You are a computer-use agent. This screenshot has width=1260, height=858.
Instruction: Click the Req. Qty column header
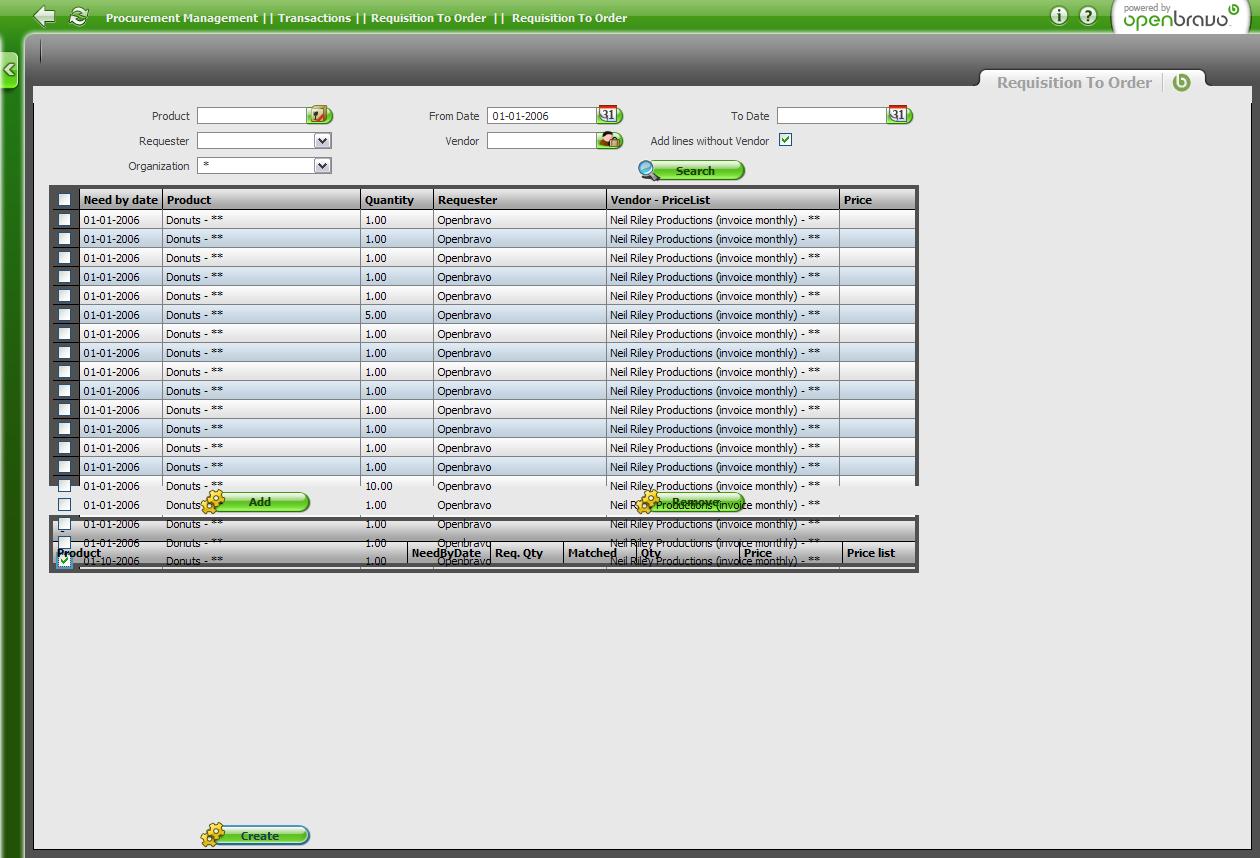point(527,553)
